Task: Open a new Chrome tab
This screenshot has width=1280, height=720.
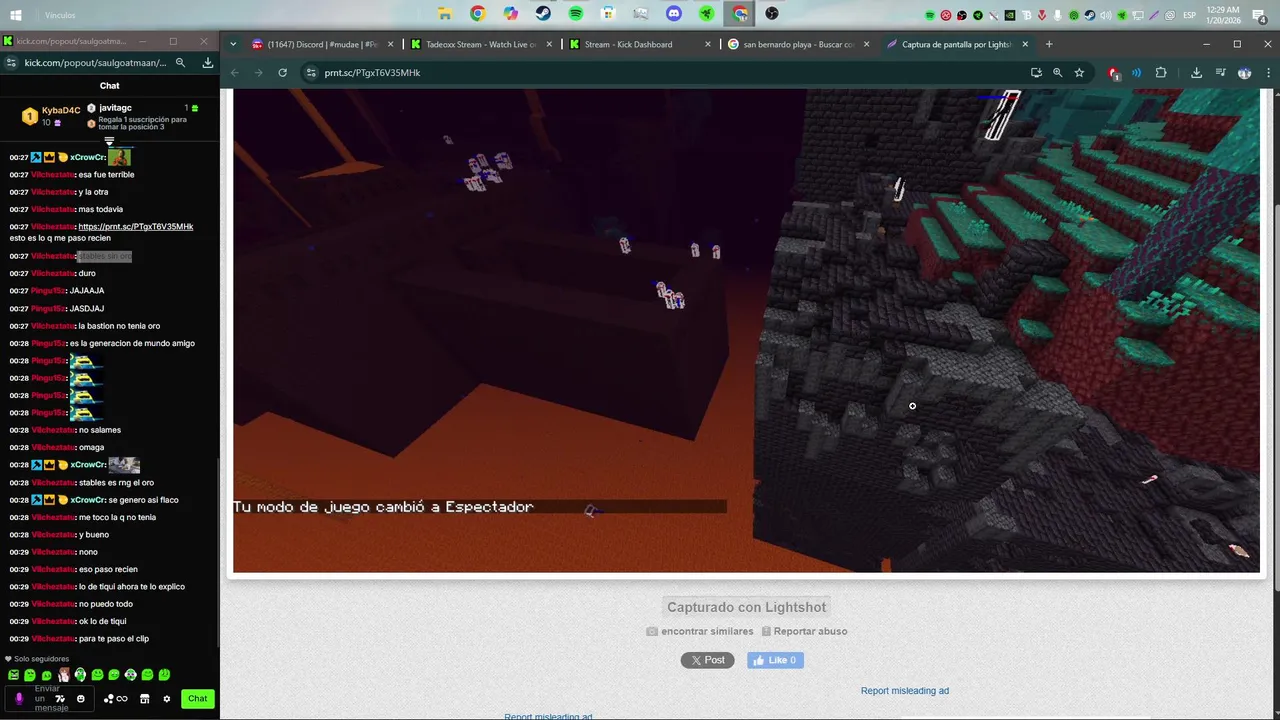Action: (1049, 44)
